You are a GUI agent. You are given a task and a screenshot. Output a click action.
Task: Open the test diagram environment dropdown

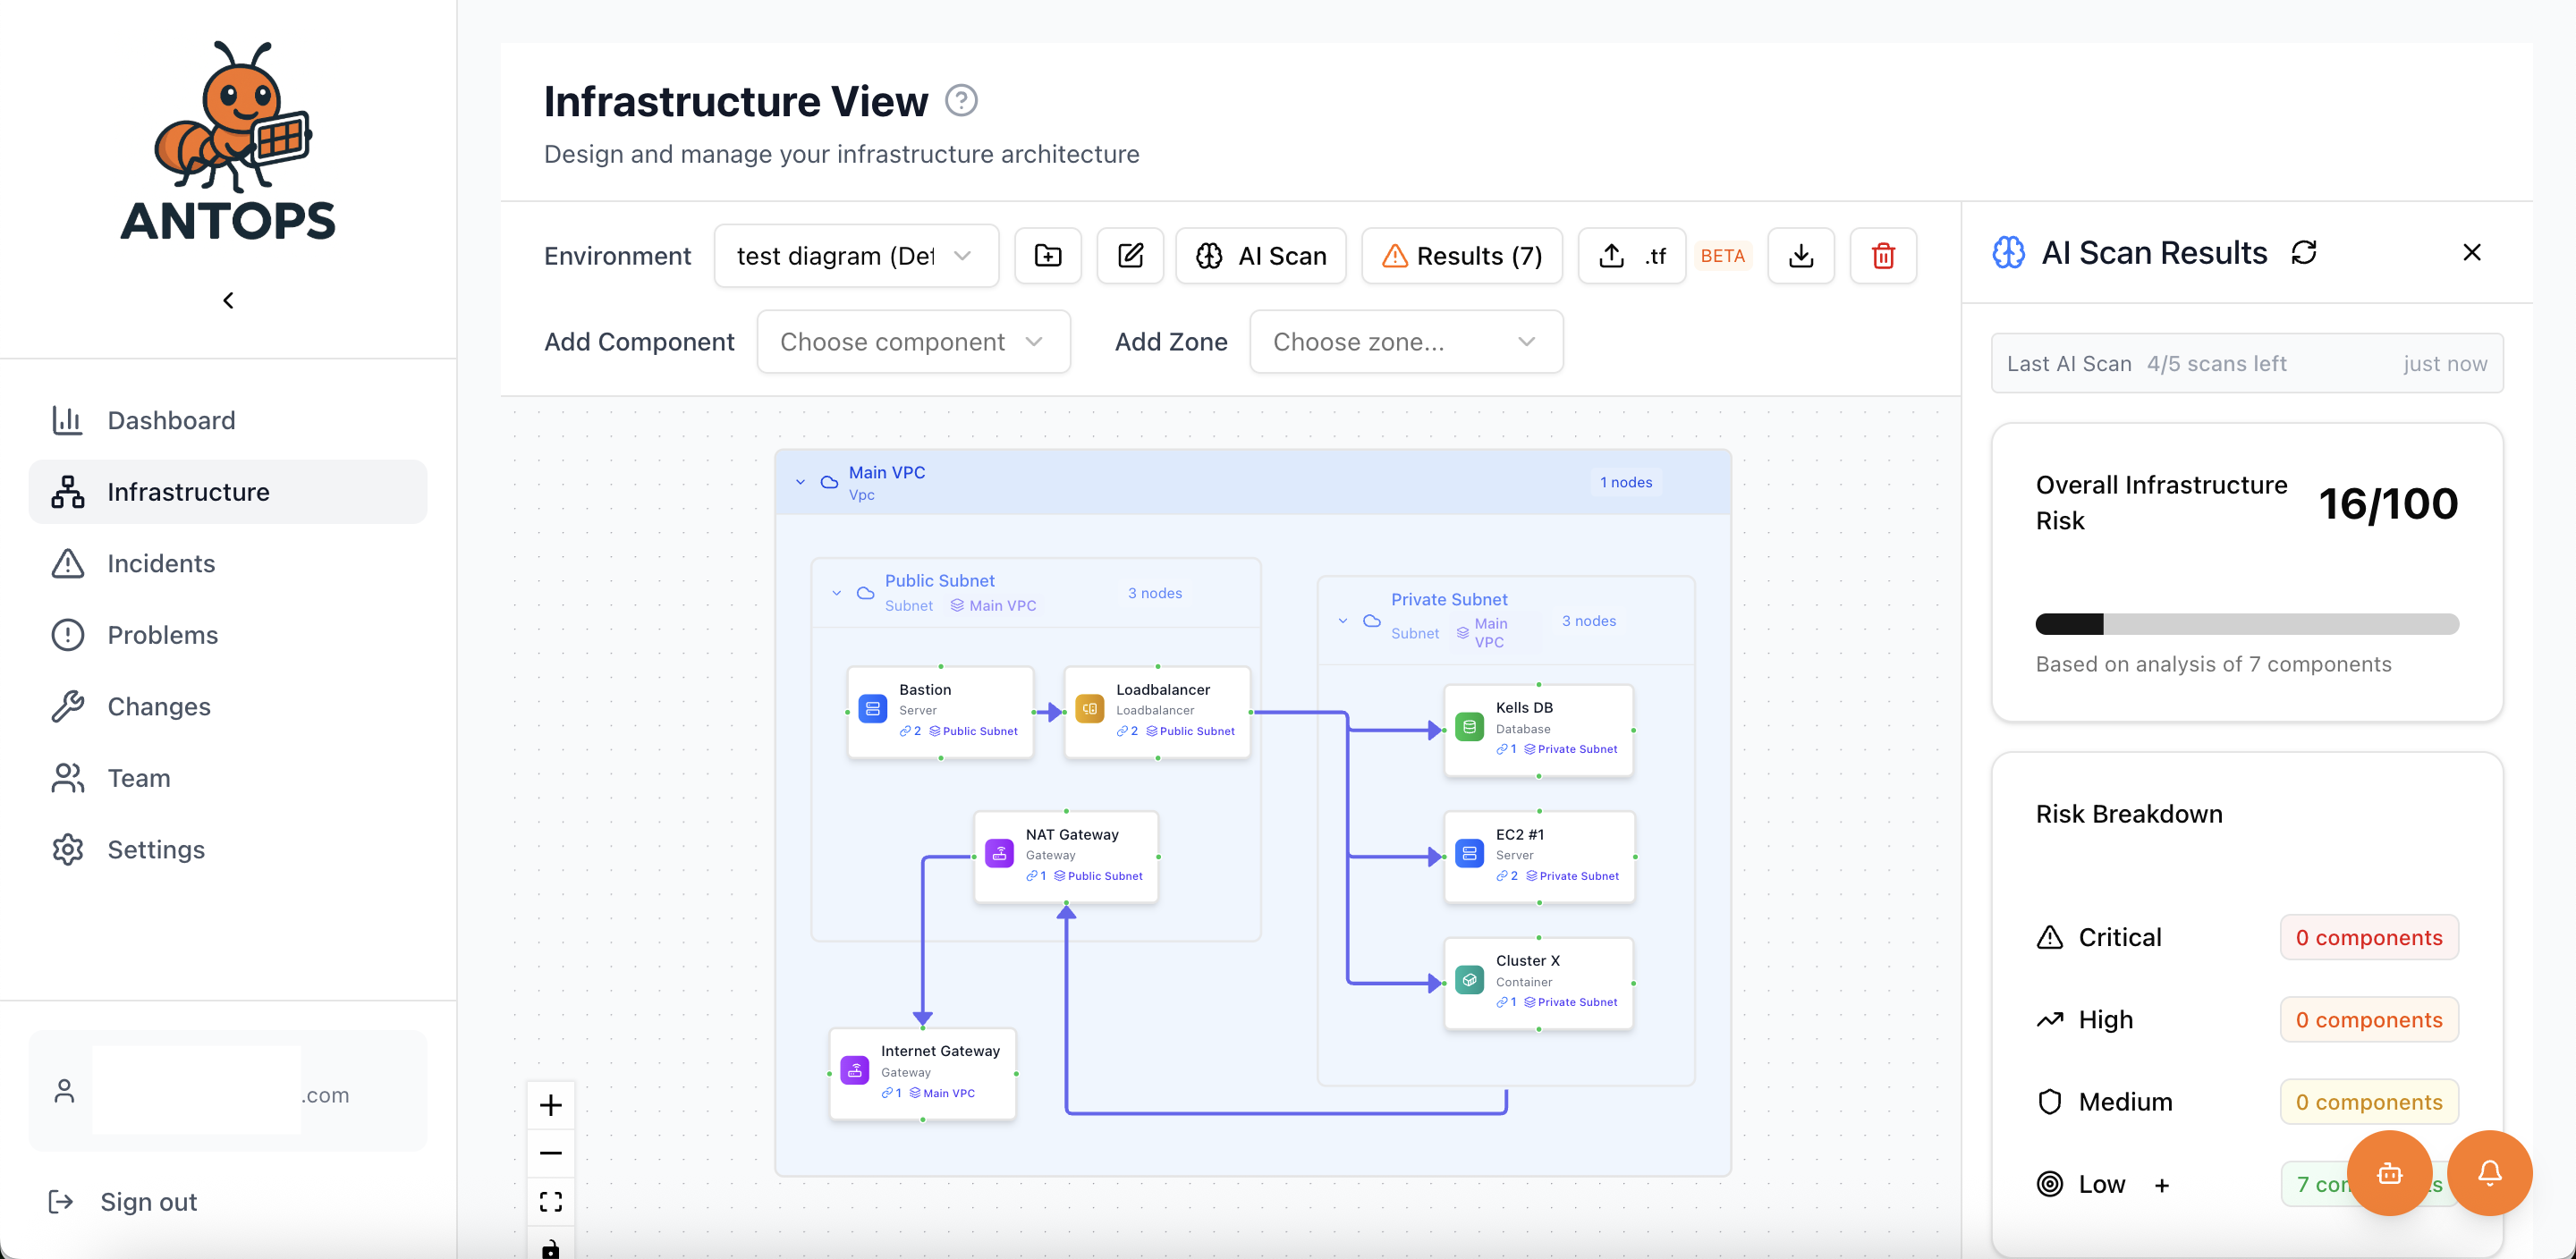click(856, 256)
